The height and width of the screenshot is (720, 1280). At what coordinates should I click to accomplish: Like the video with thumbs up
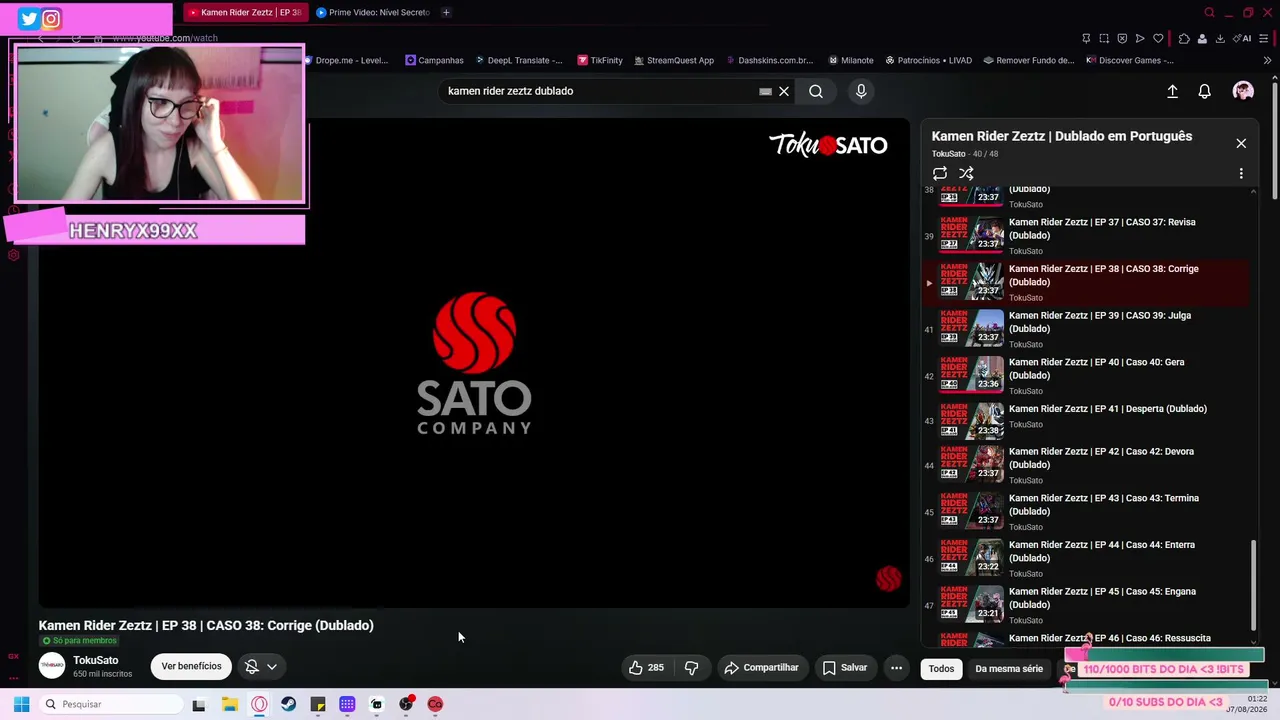[646, 667]
